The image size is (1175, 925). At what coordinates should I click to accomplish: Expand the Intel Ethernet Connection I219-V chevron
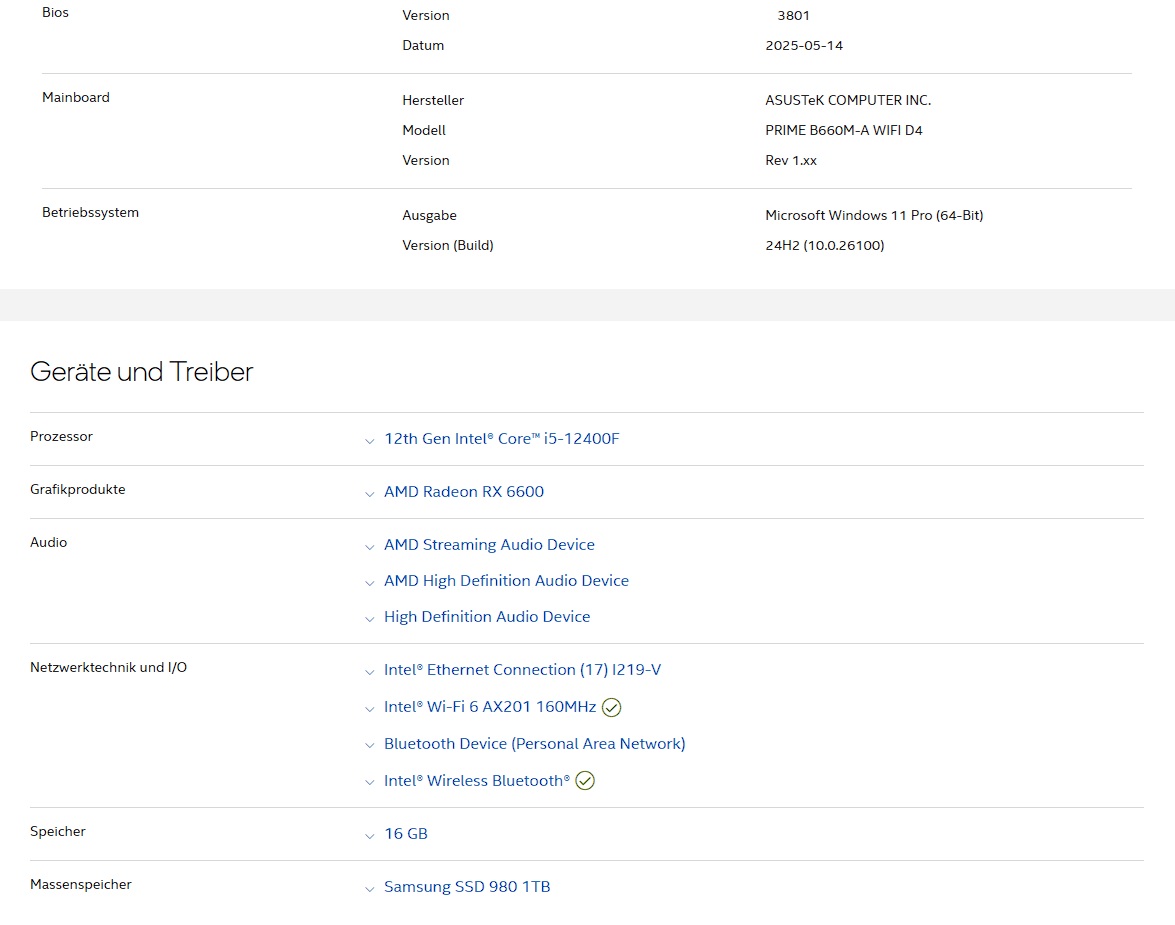tap(369, 672)
